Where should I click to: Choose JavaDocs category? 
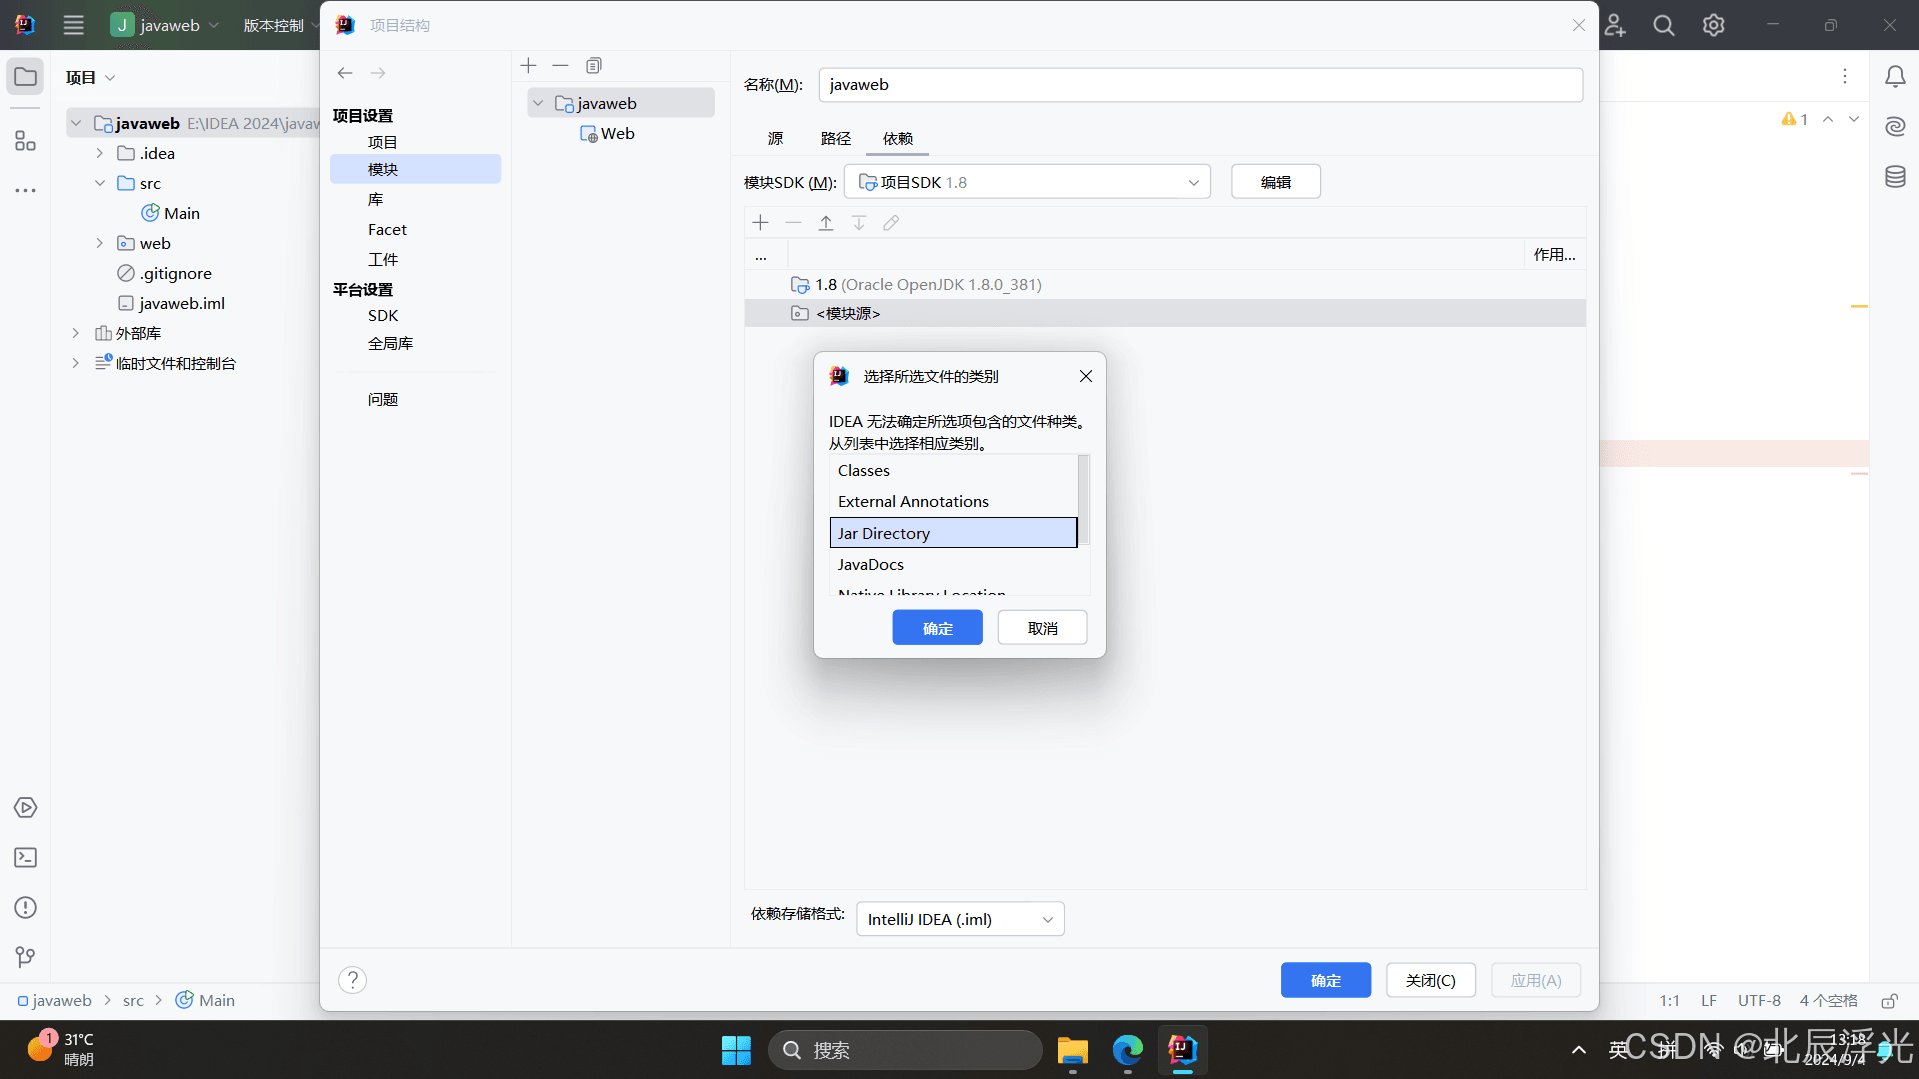pyautogui.click(x=954, y=564)
